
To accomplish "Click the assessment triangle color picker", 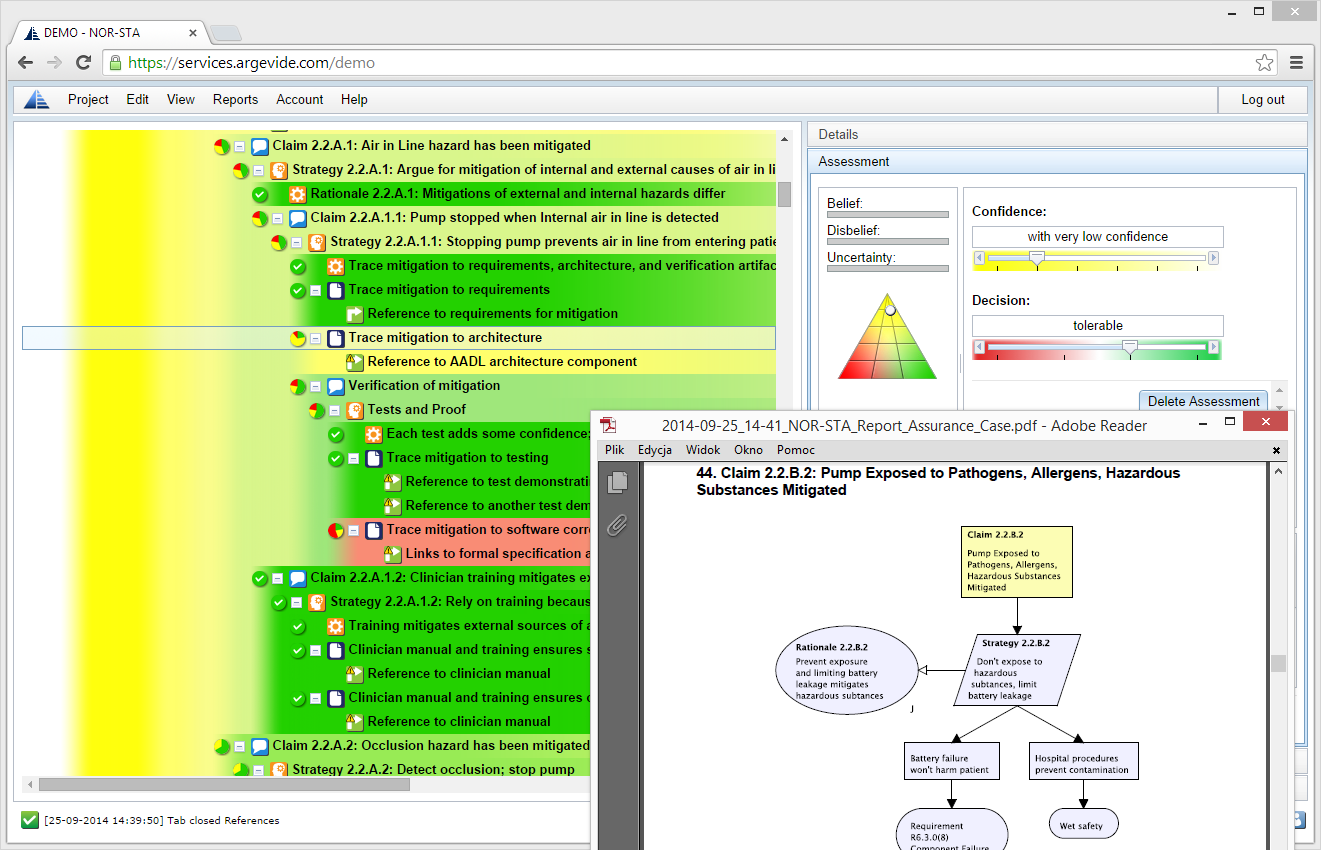I will [888, 337].
